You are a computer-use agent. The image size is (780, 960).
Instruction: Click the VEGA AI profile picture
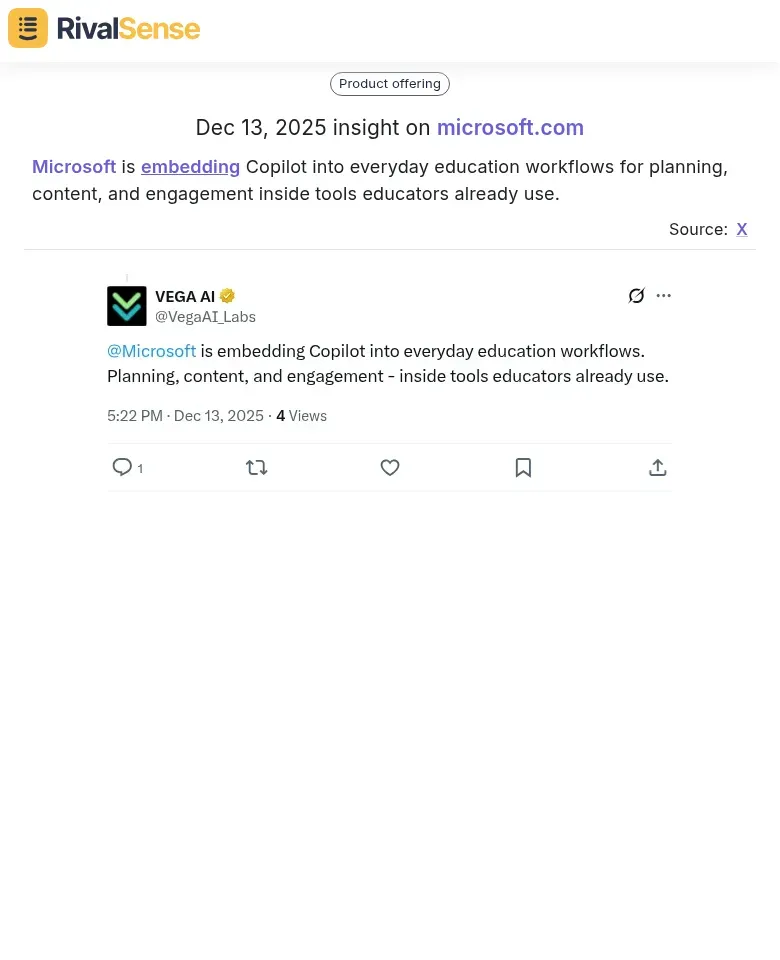tap(127, 306)
